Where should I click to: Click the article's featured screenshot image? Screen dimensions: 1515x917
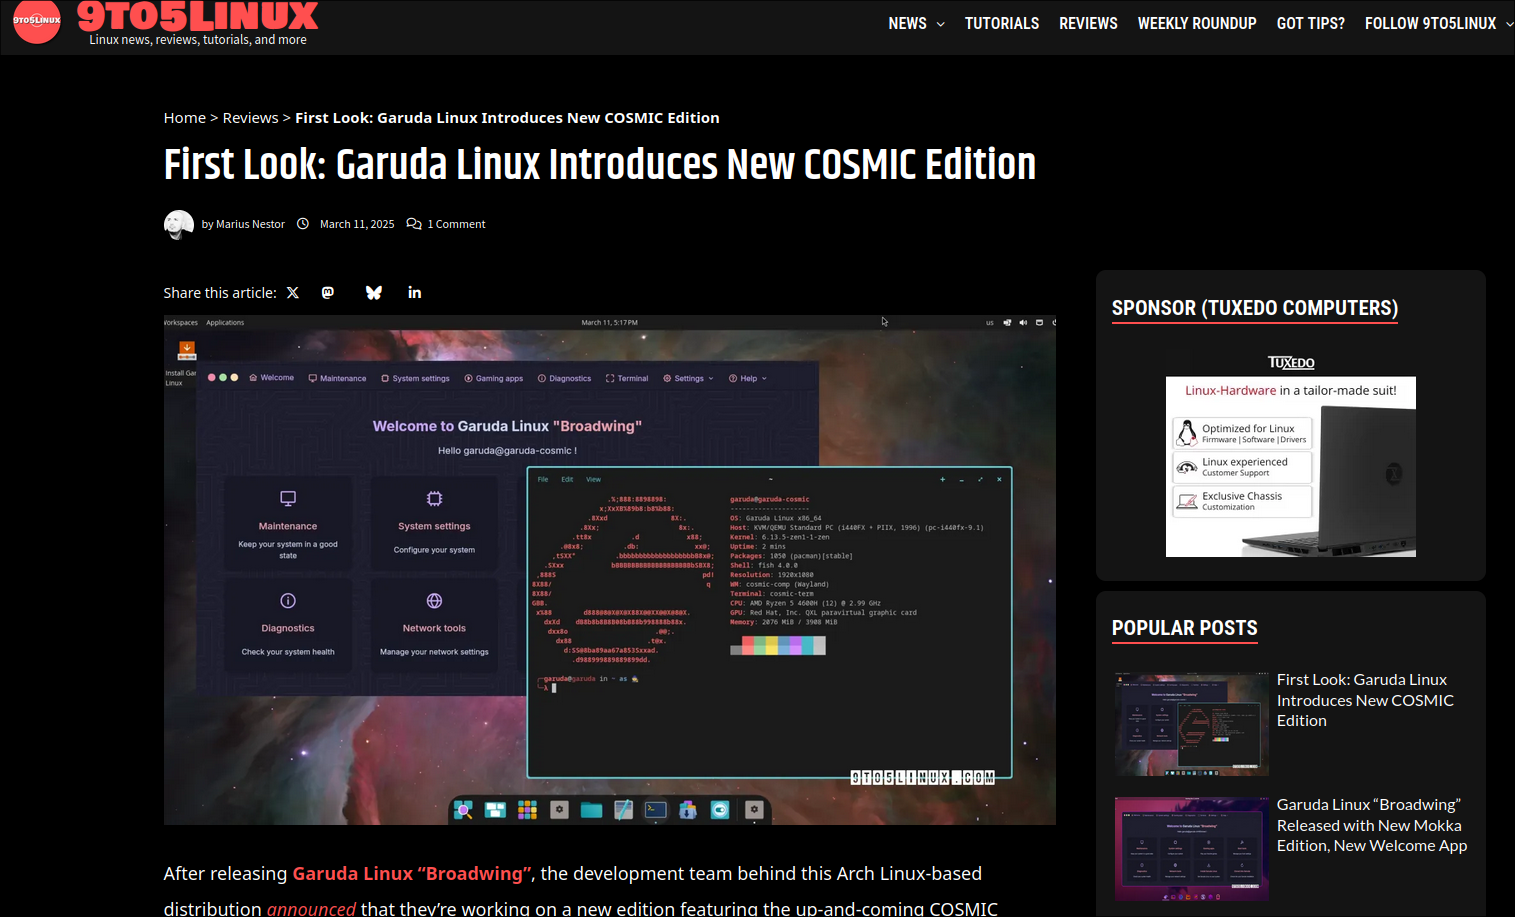coord(610,570)
